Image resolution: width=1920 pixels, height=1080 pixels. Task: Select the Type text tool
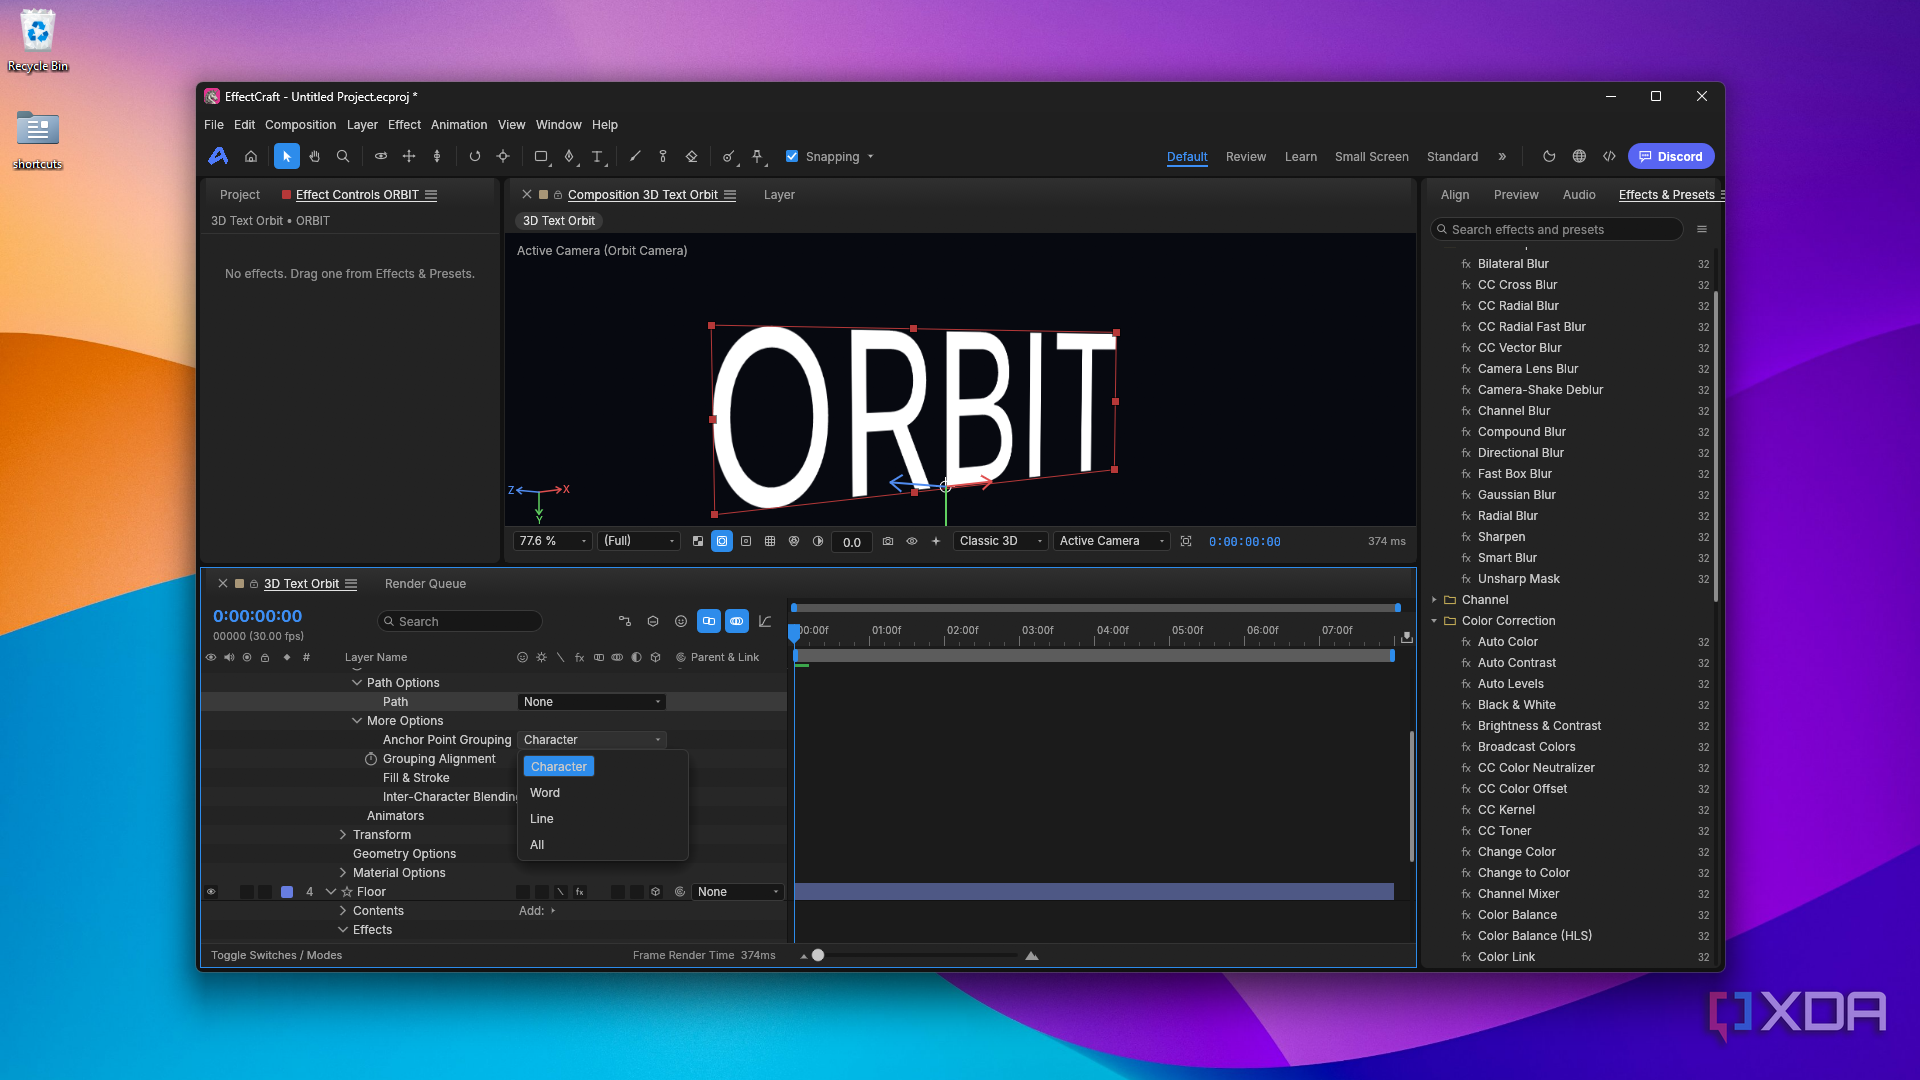coord(597,156)
